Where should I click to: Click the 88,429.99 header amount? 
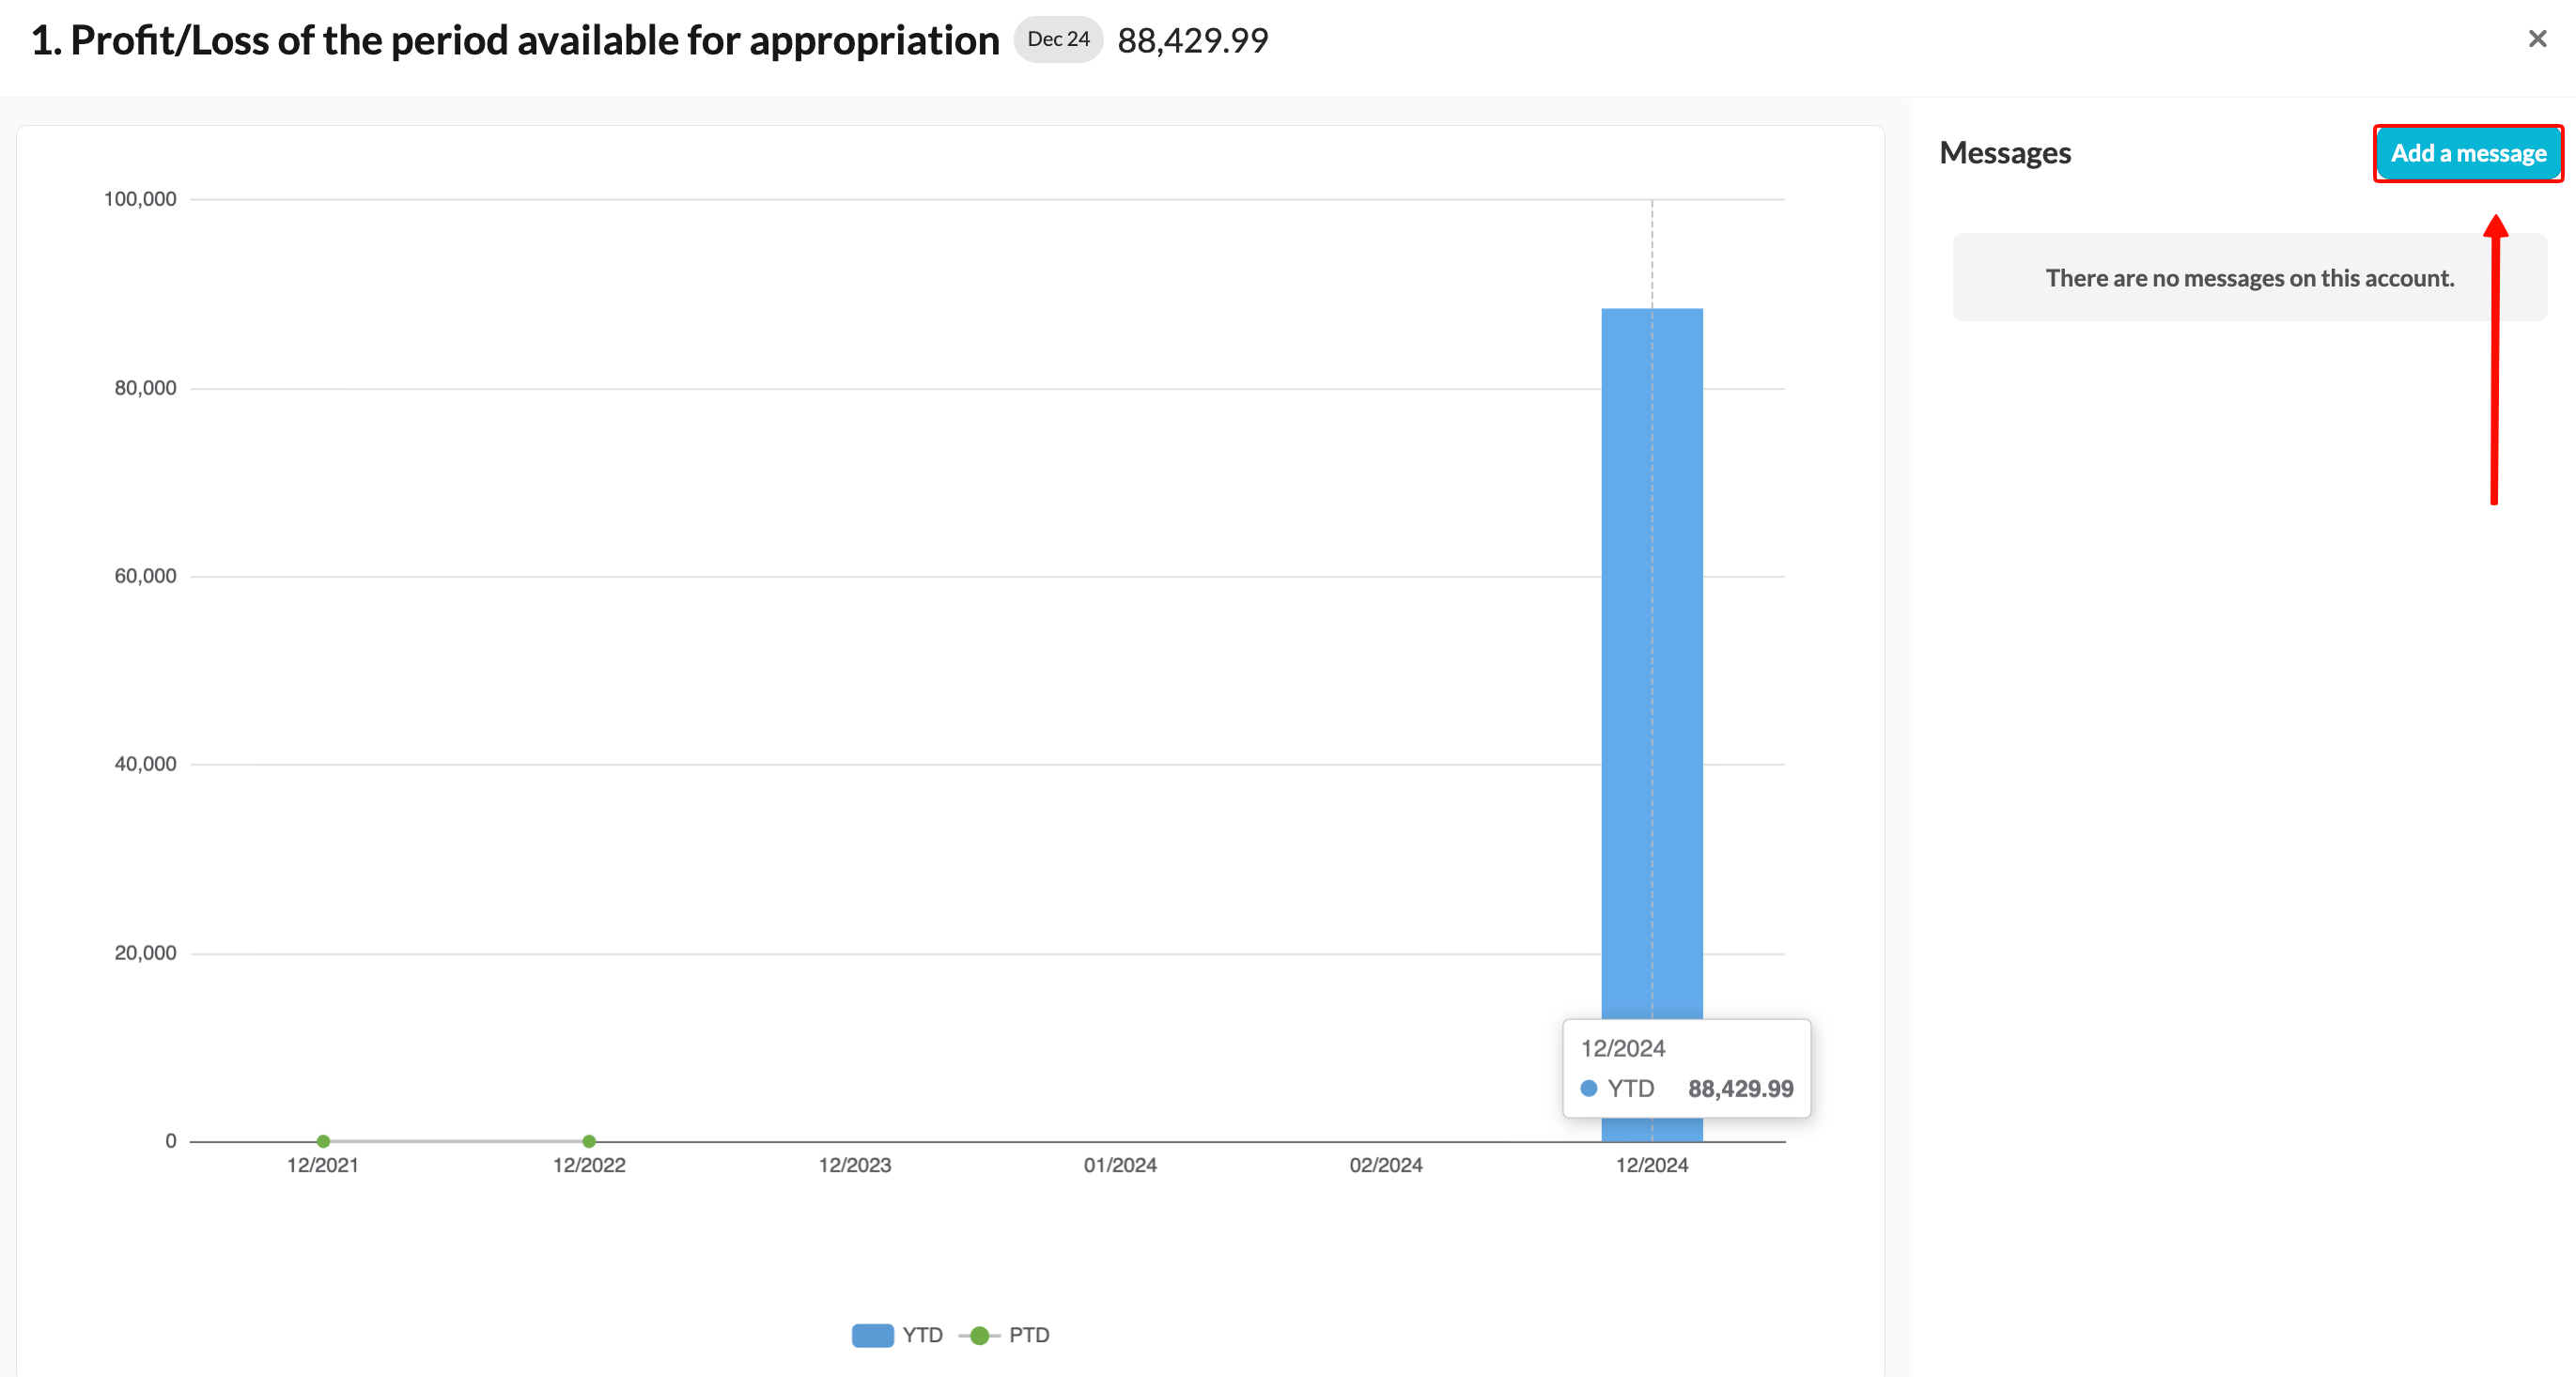click(x=1193, y=40)
